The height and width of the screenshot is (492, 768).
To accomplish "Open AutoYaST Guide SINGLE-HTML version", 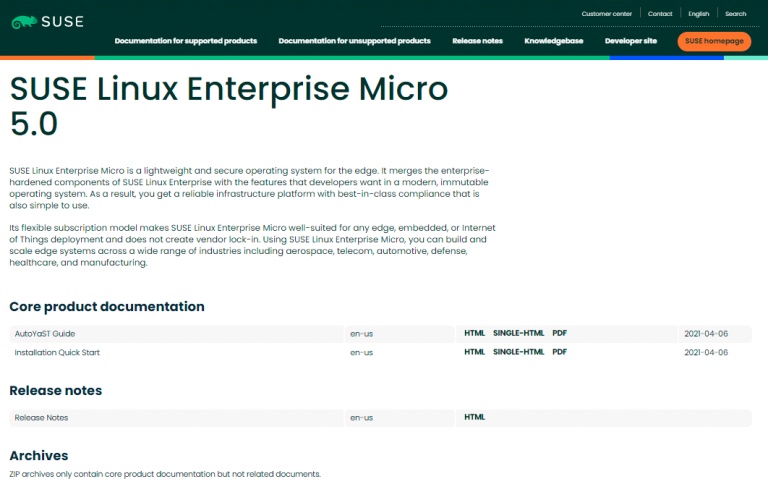I will coord(518,333).
